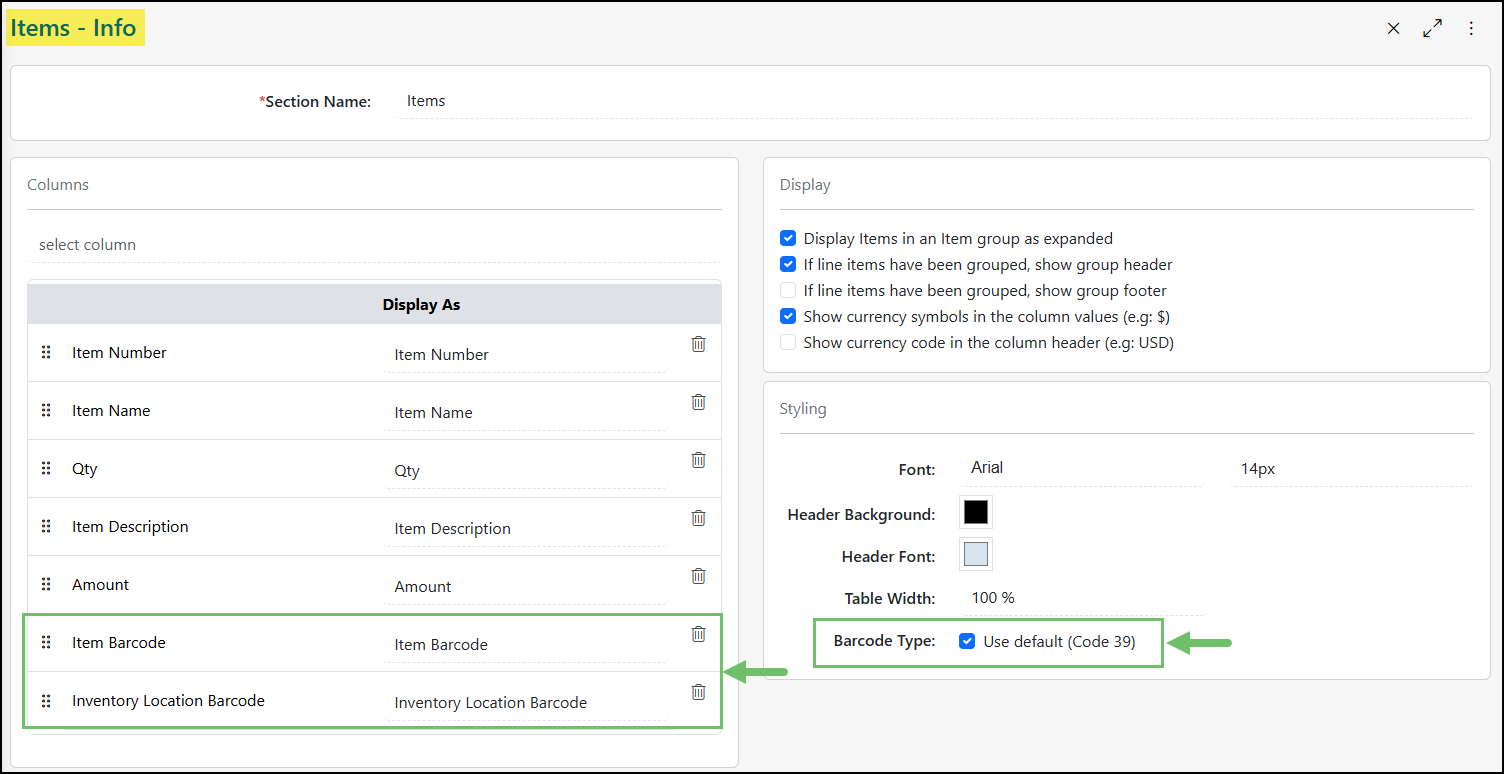Screen dimensions: 1504x774
Task: Open the Header Font color swatch
Action: tap(975, 555)
